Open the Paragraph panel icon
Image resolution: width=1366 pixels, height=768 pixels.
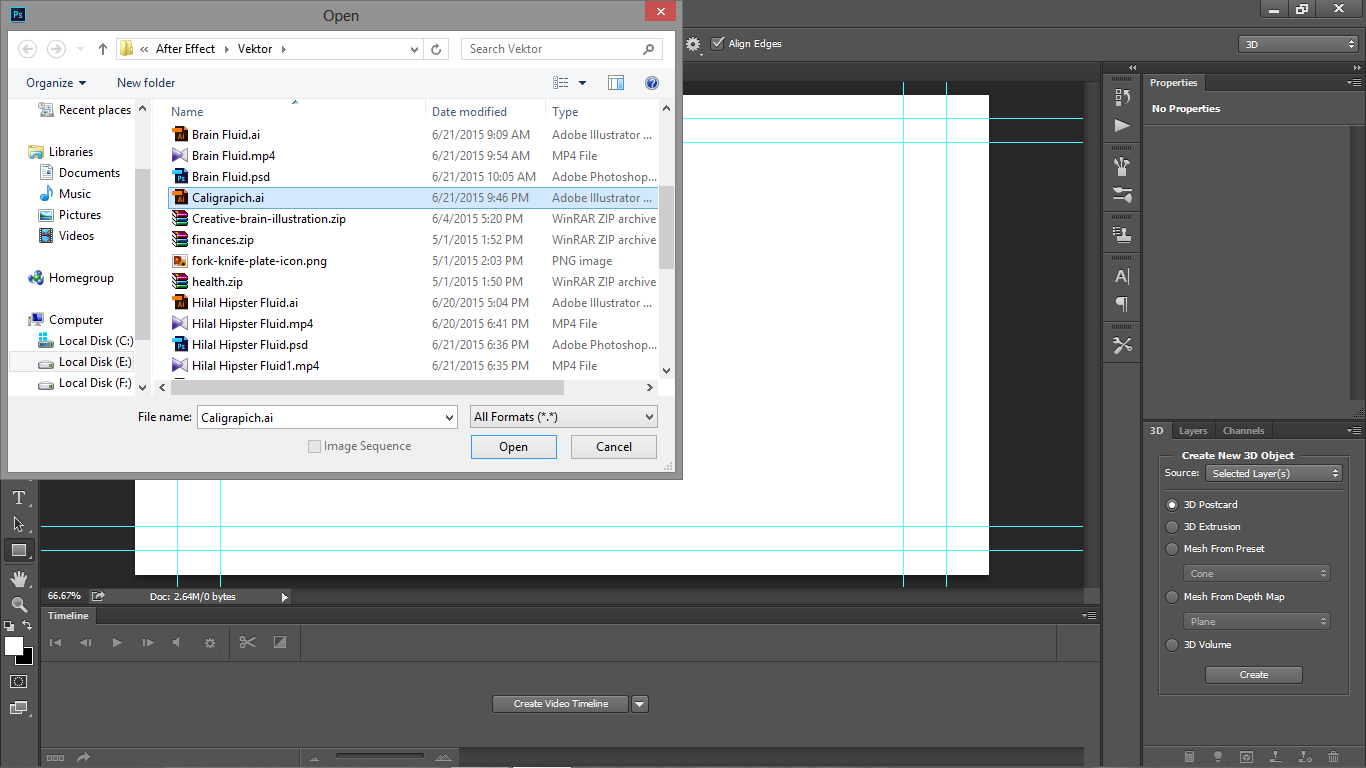[1122, 304]
